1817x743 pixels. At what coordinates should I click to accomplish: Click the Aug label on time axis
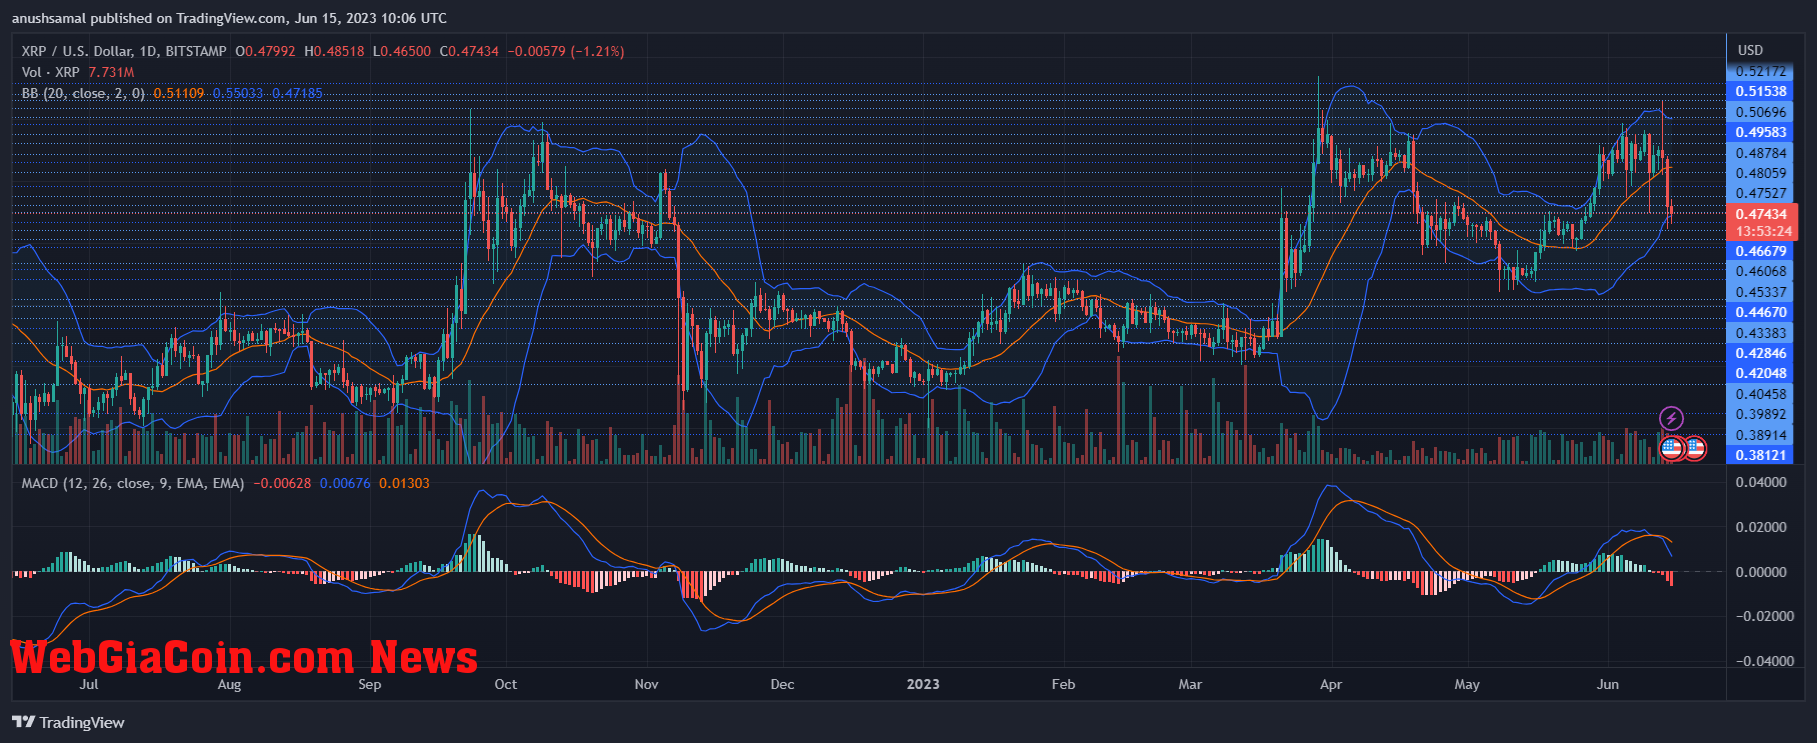tap(229, 684)
